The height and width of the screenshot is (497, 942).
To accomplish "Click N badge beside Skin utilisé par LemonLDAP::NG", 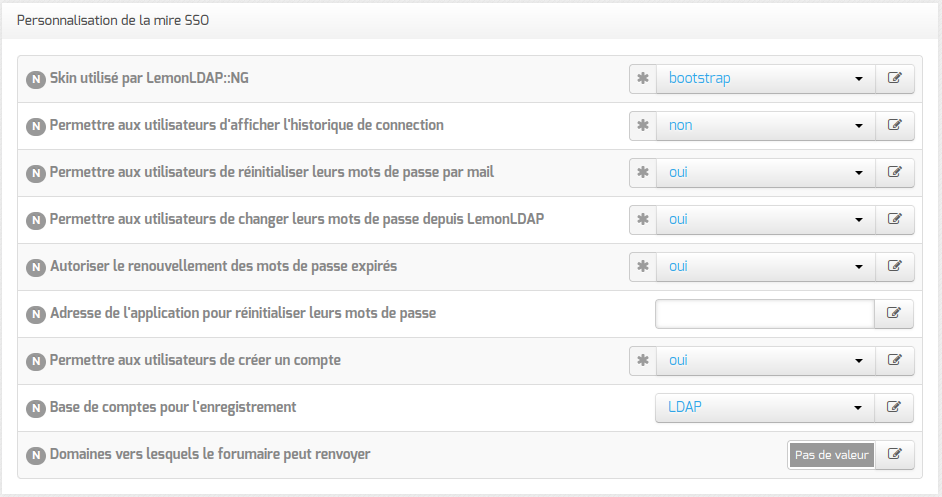I will [x=36, y=79].
